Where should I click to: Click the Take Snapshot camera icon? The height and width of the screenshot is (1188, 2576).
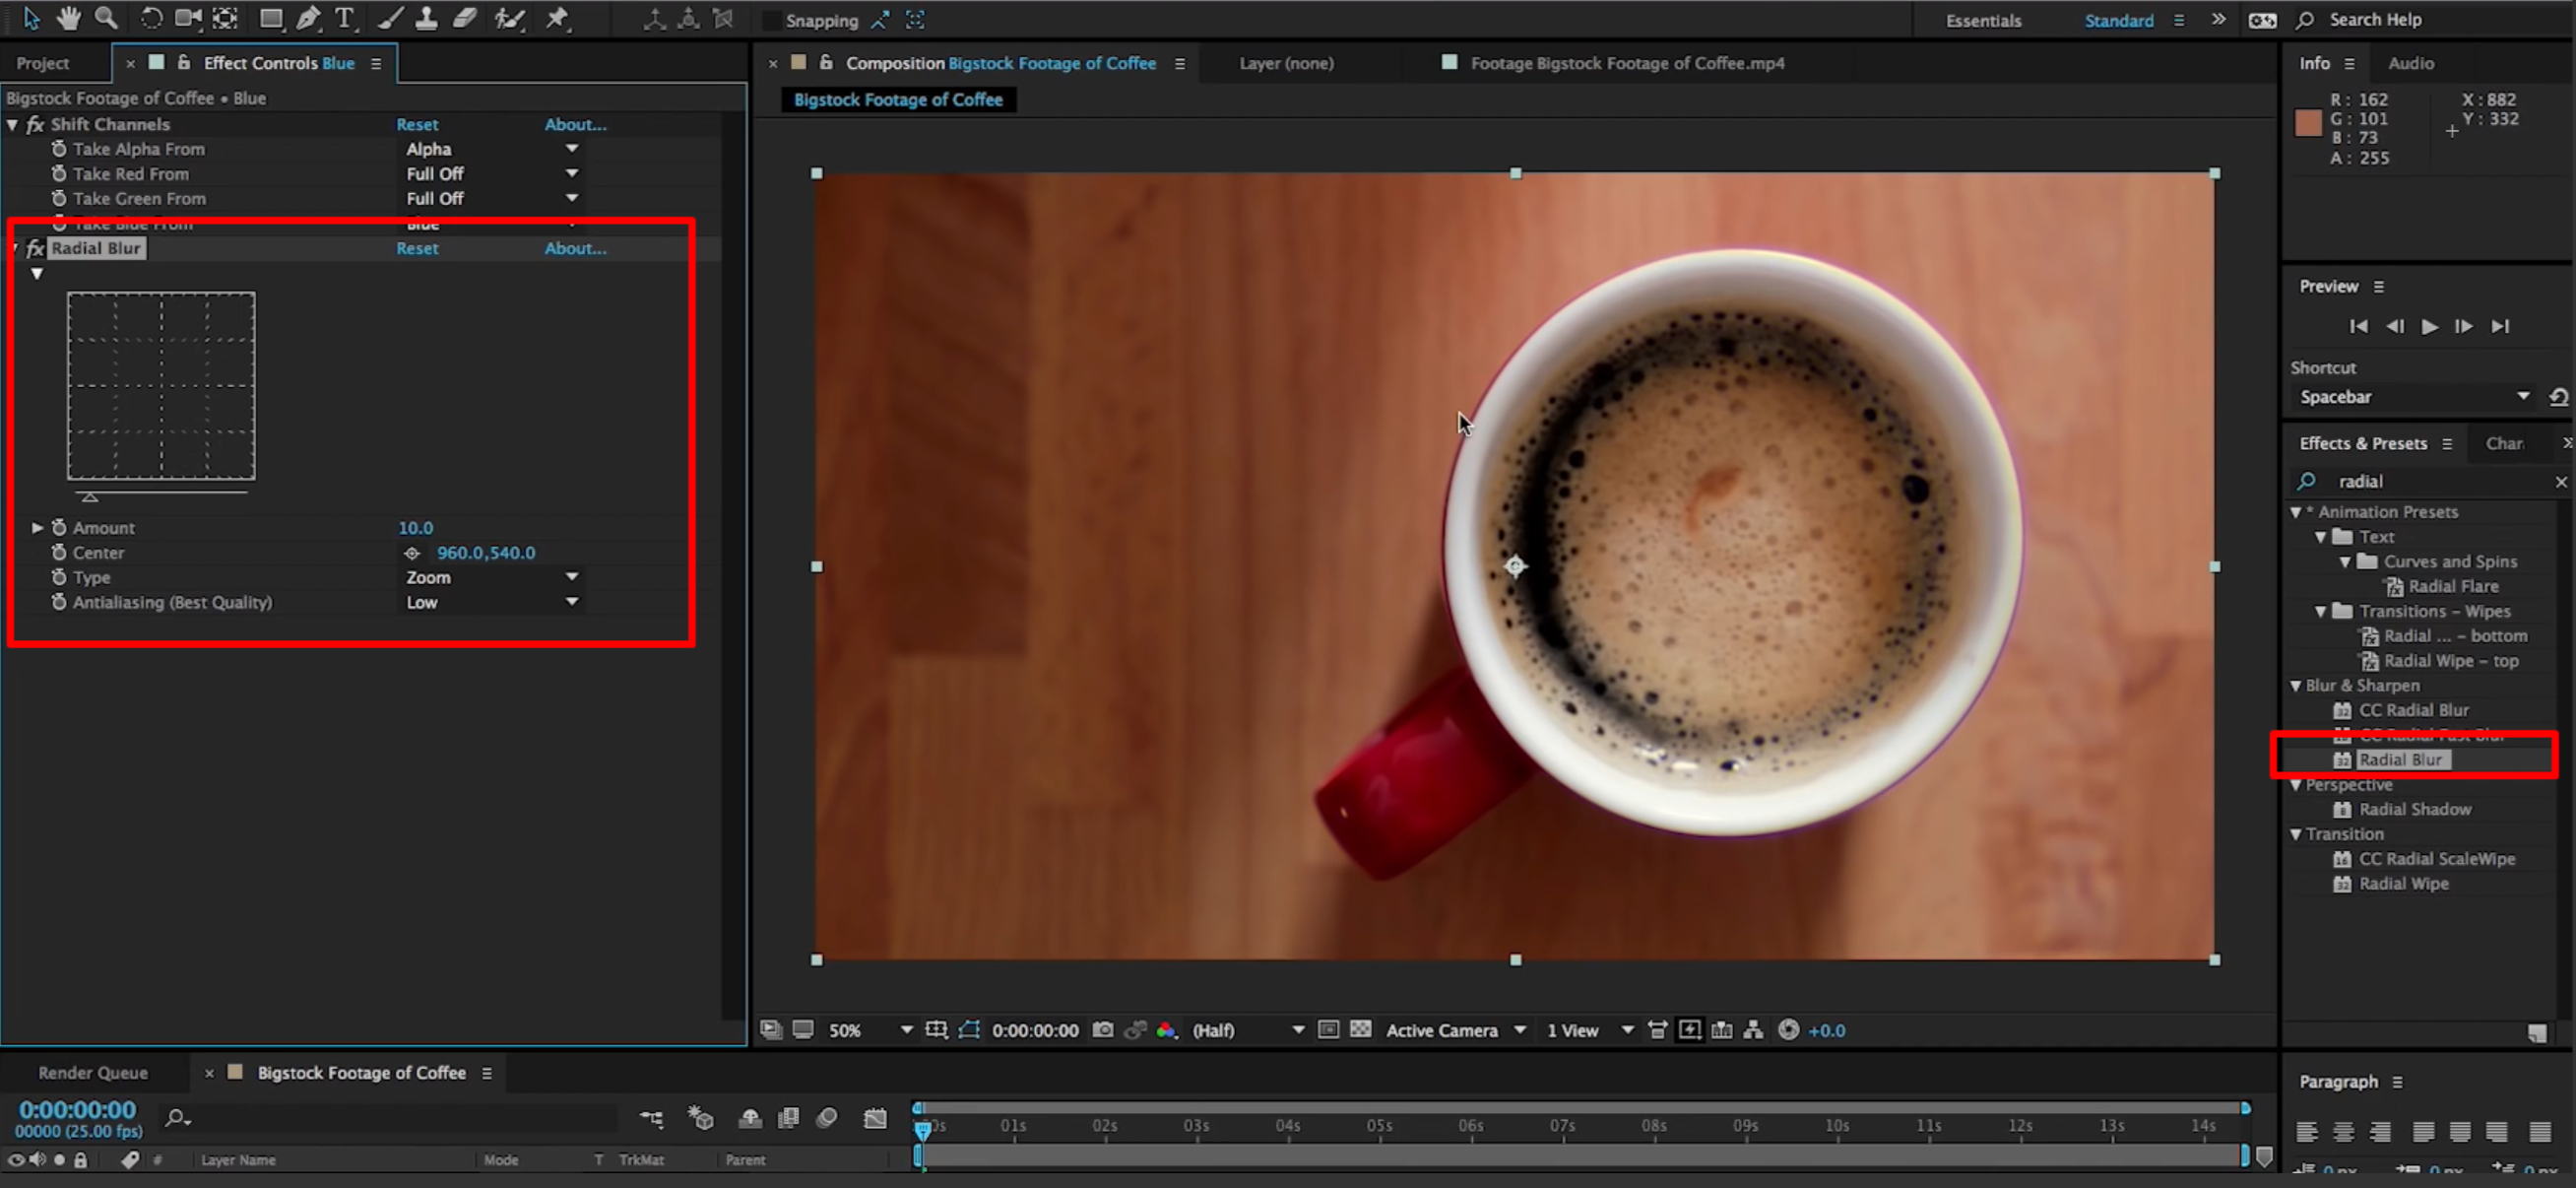click(1102, 1030)
